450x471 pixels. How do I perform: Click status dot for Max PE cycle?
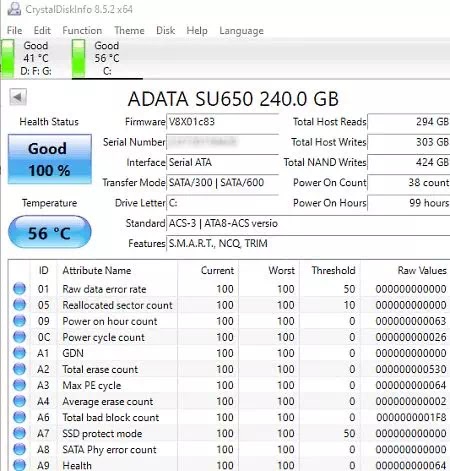(x=19, y=385)
